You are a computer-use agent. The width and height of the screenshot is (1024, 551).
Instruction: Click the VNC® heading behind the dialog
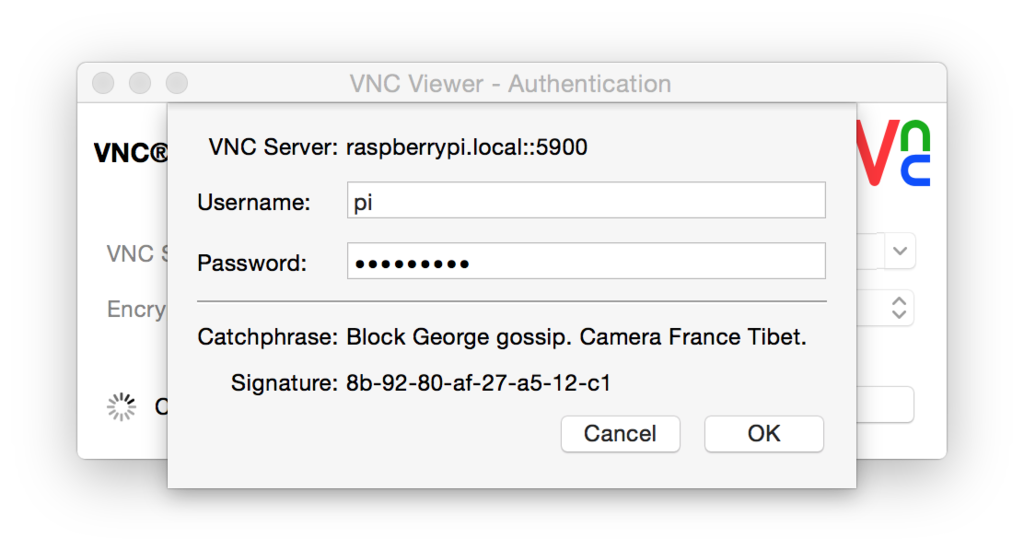131,153
